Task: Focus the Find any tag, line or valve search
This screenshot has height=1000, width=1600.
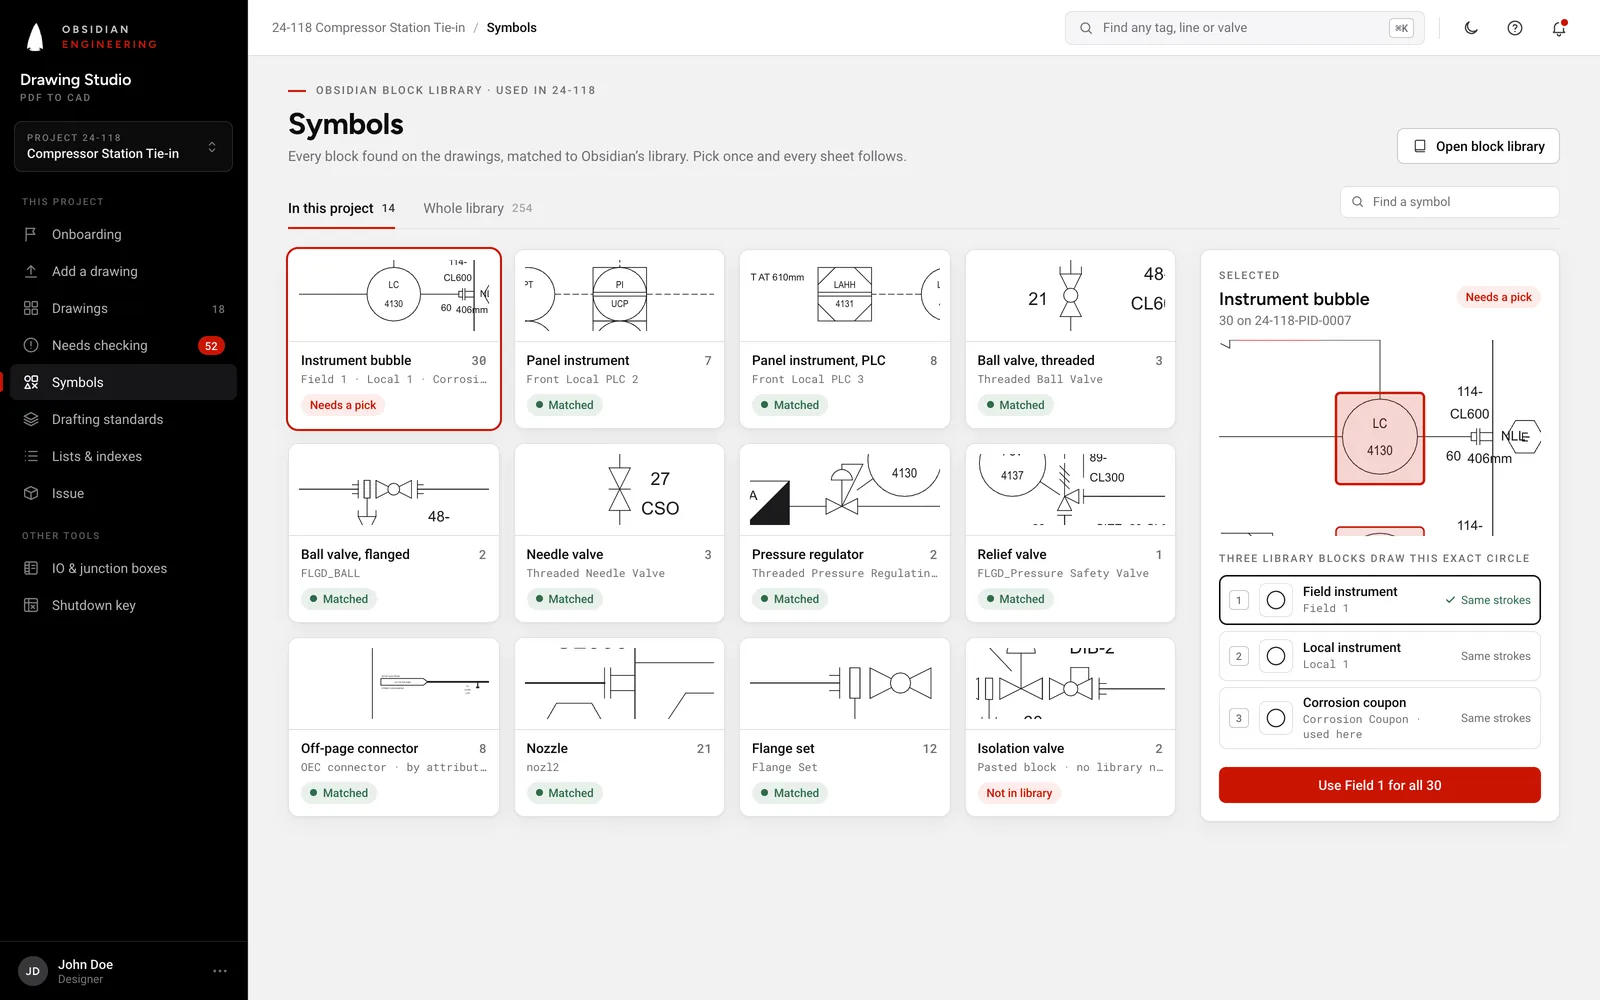Action: coord(1245,28)
